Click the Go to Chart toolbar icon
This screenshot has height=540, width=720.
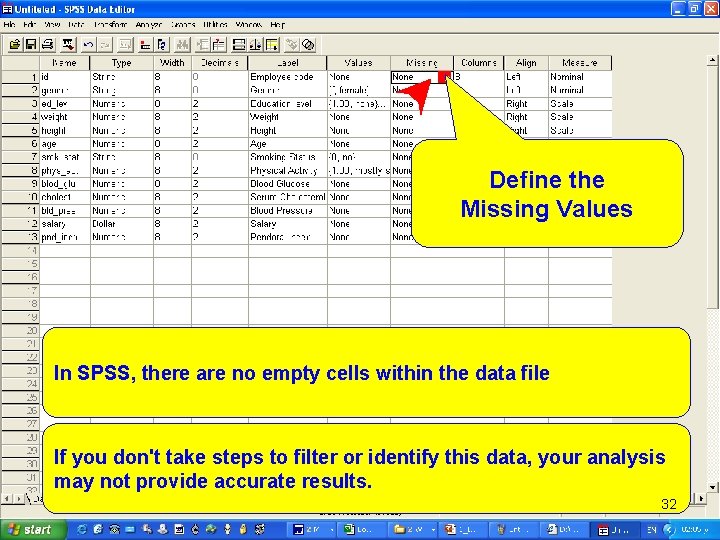(x=125, y=45)
